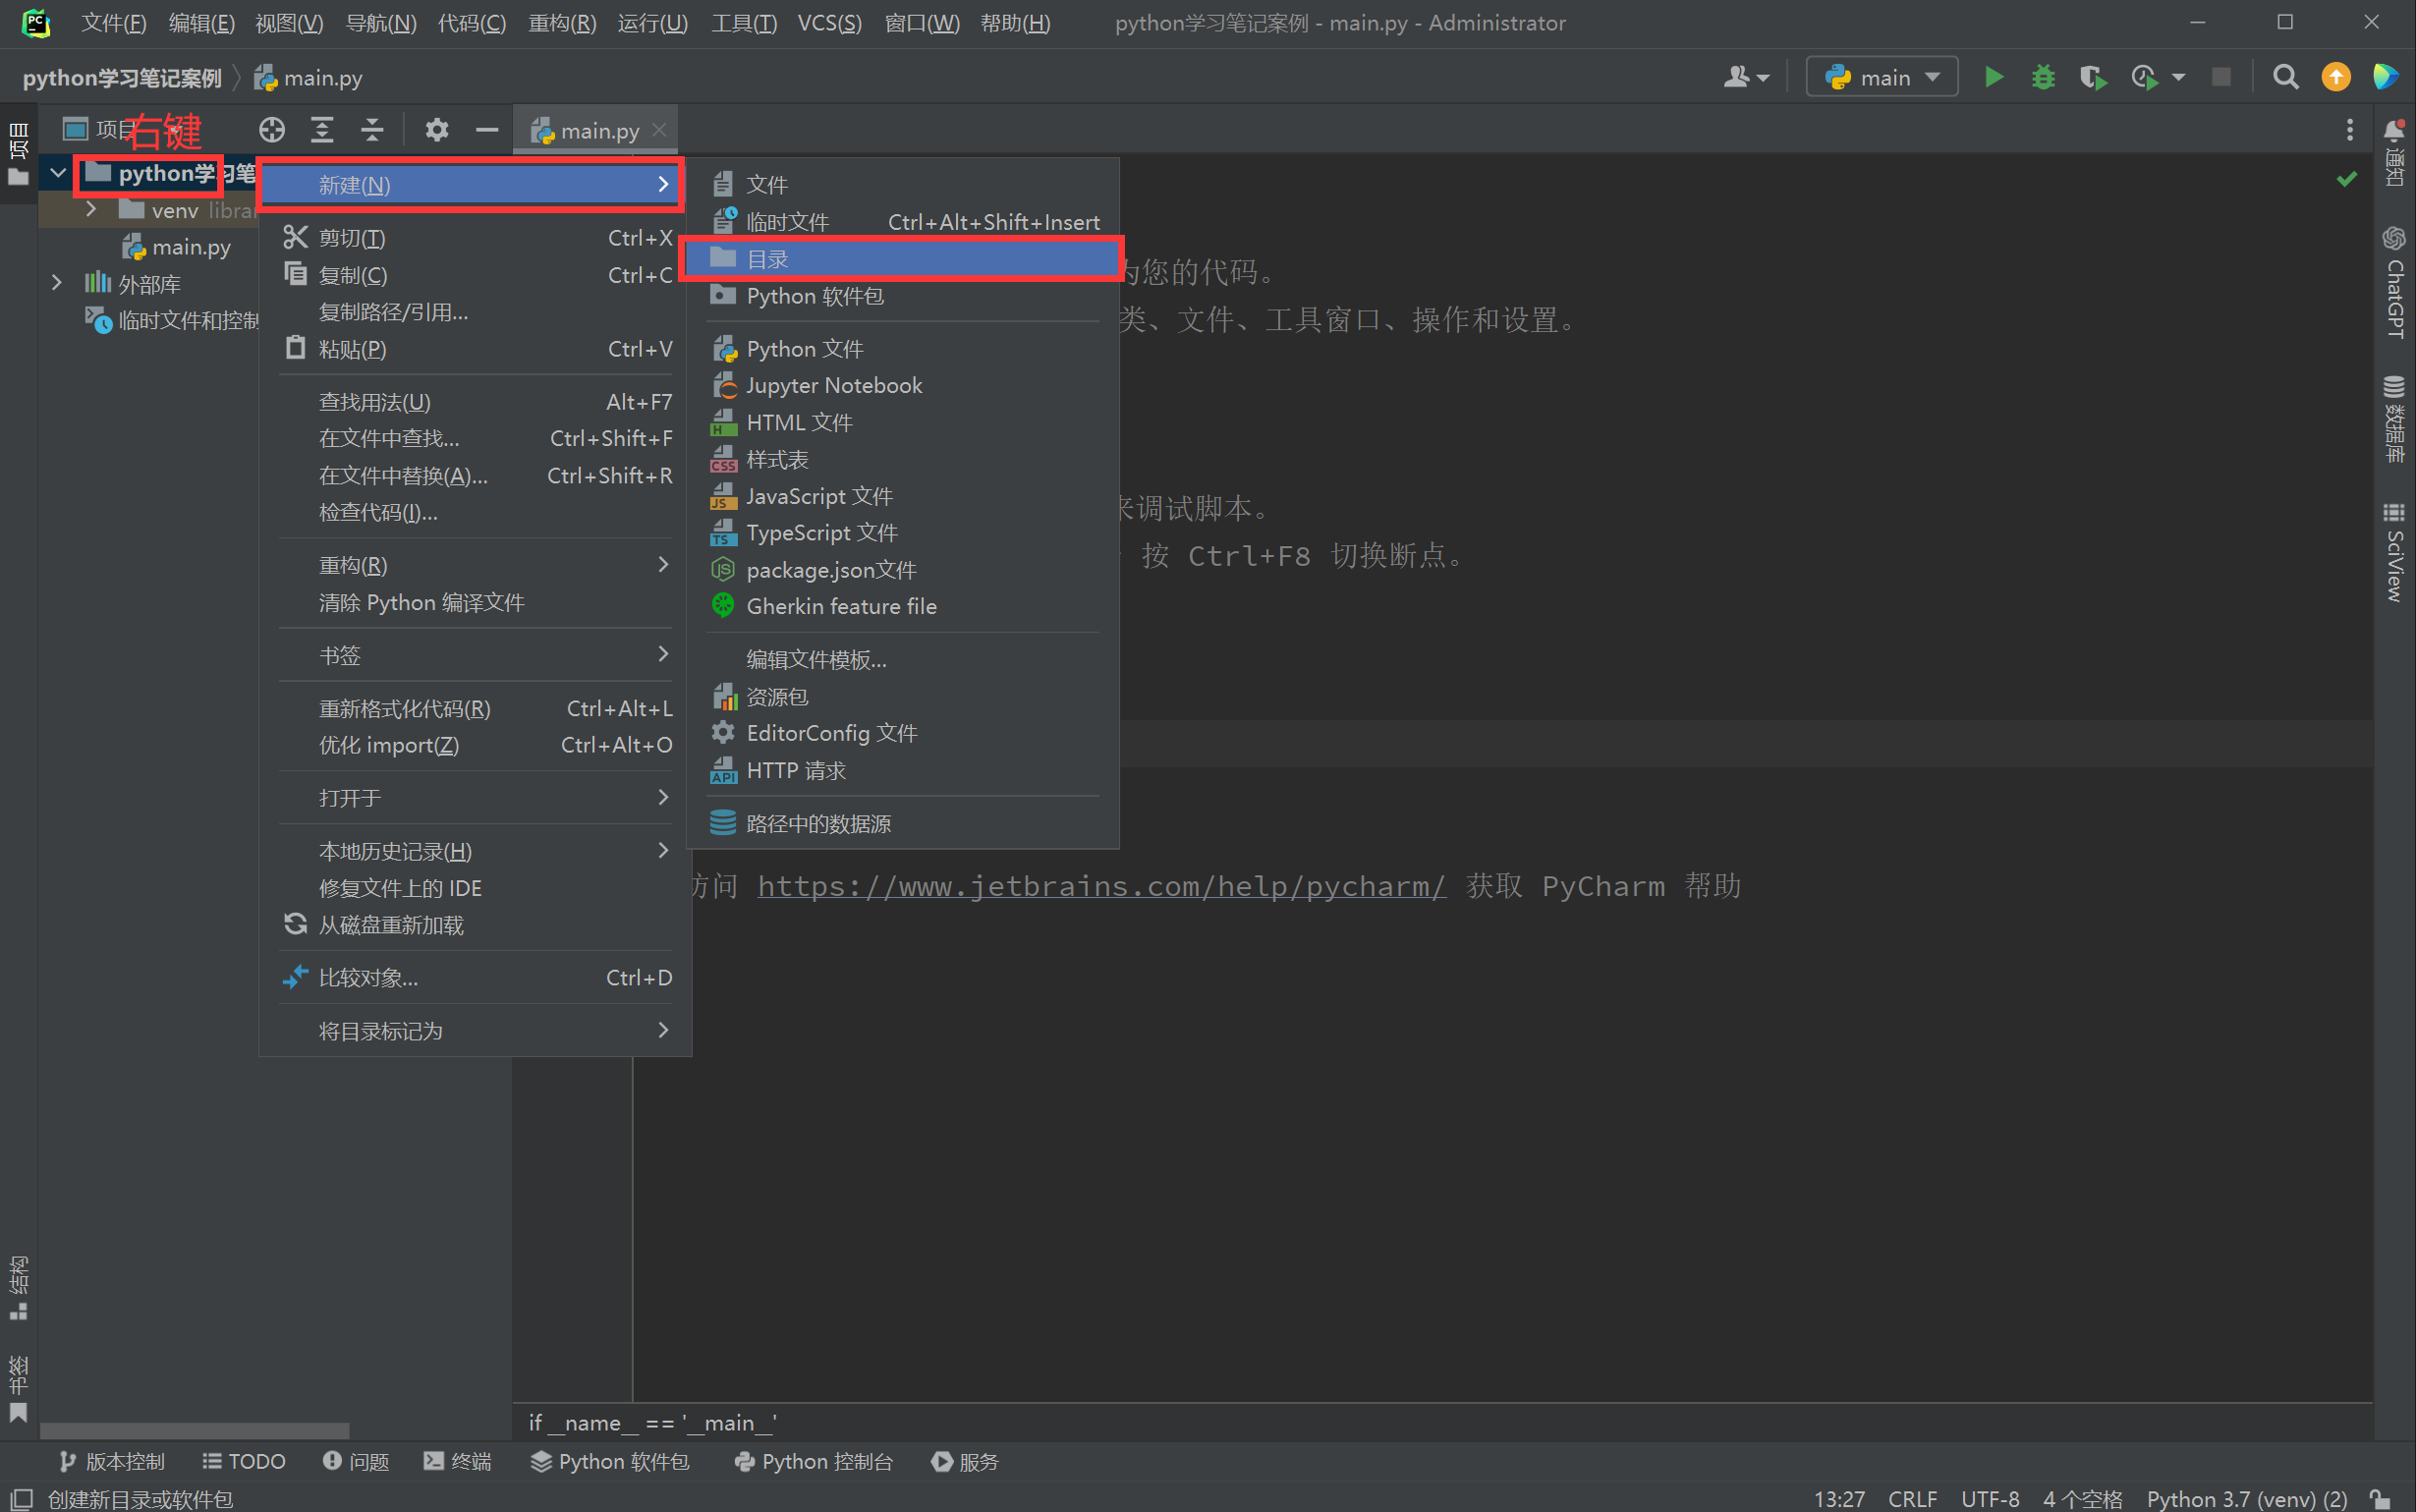This screenshot has height=1512, width=2416.
Task: Hide the project panel with minus icon
Action: [x=487, y=130]
